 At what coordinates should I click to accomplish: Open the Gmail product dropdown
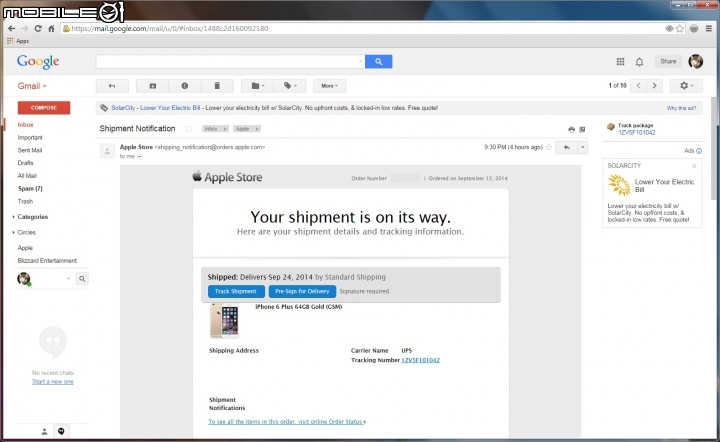coord(32,86)
